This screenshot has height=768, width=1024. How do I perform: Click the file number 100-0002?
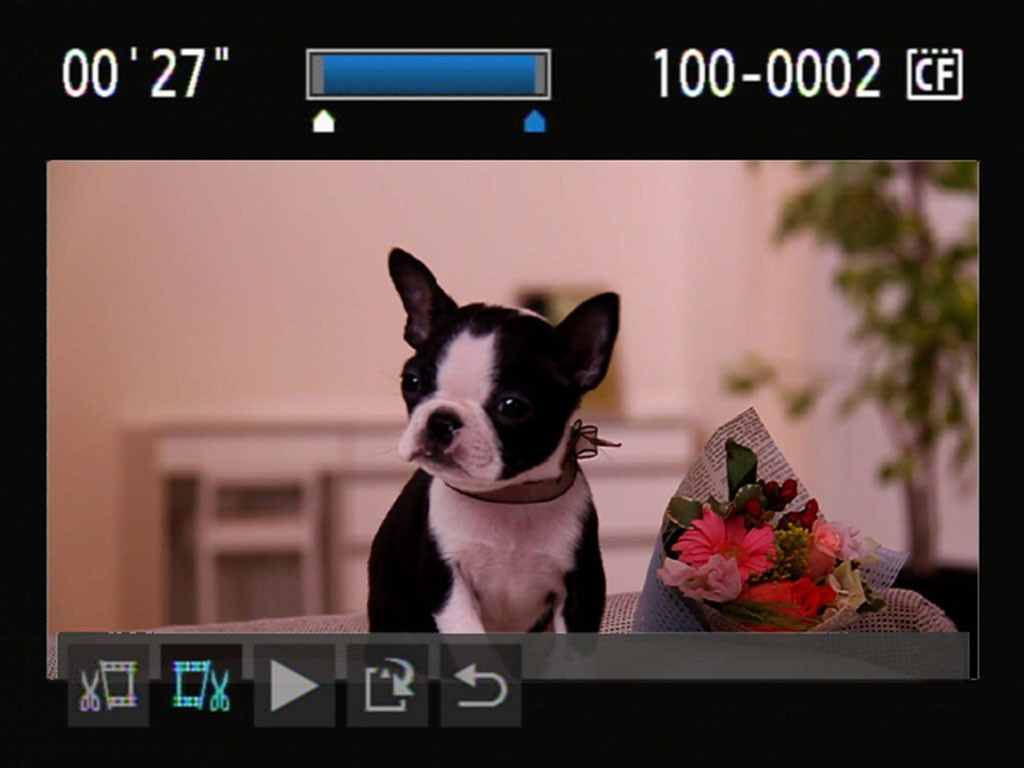(x=767, y=74)
